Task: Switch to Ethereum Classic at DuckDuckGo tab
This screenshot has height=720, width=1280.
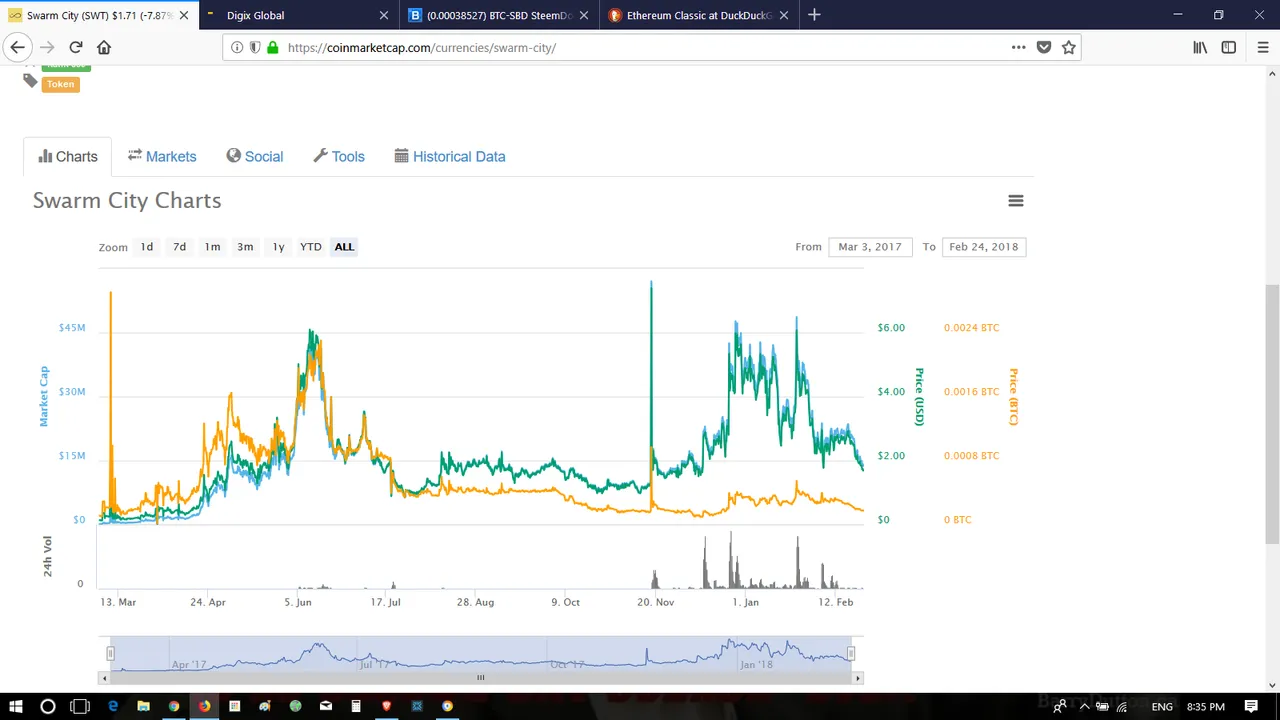Action: 700,15
